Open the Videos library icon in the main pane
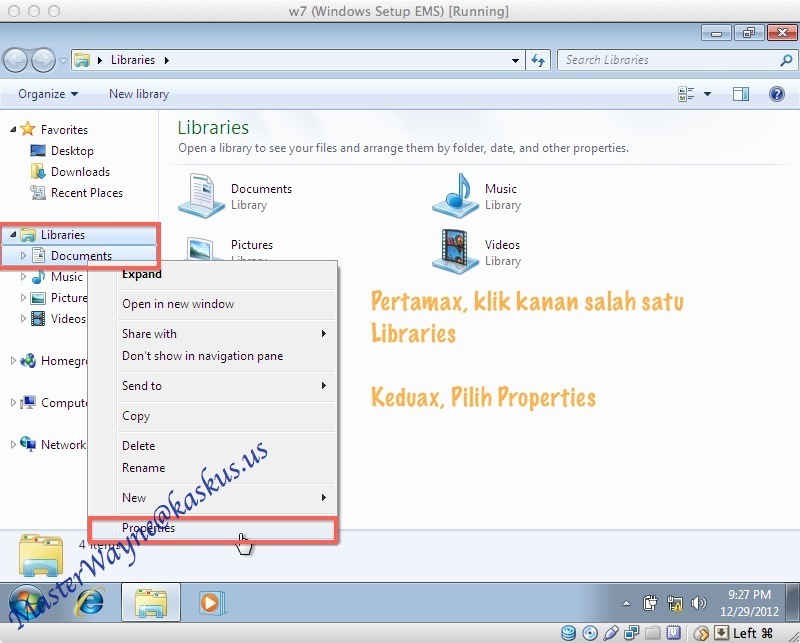800x643 pixels. coord(455,252)
